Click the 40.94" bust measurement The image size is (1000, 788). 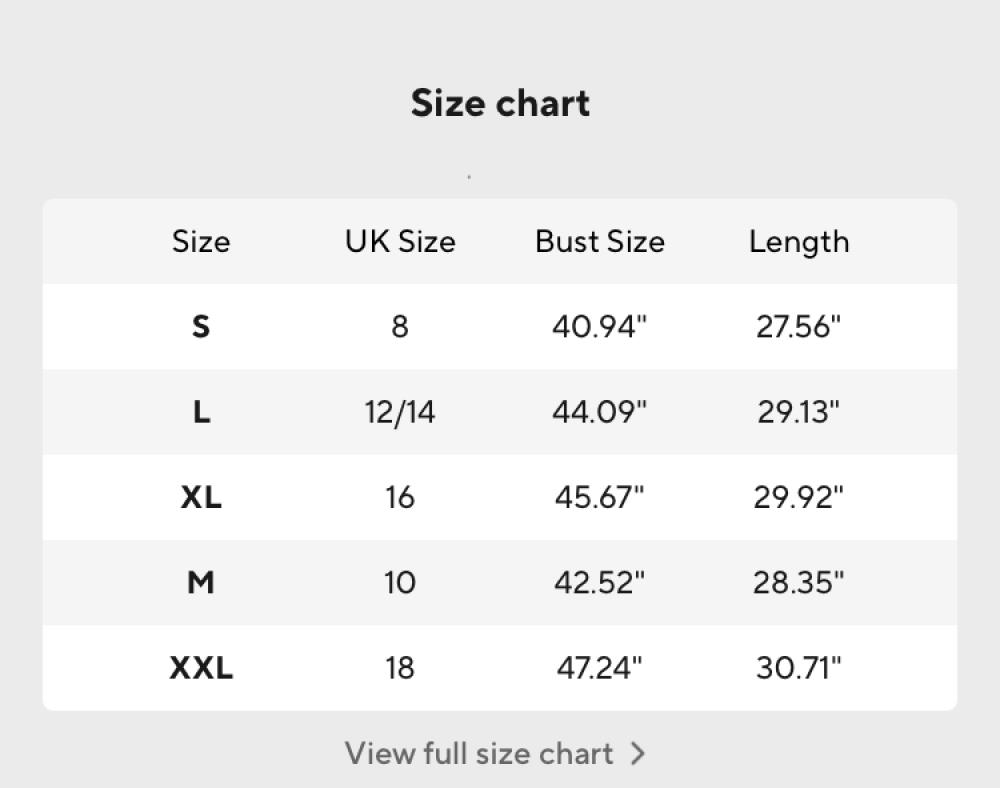[600, 327]
